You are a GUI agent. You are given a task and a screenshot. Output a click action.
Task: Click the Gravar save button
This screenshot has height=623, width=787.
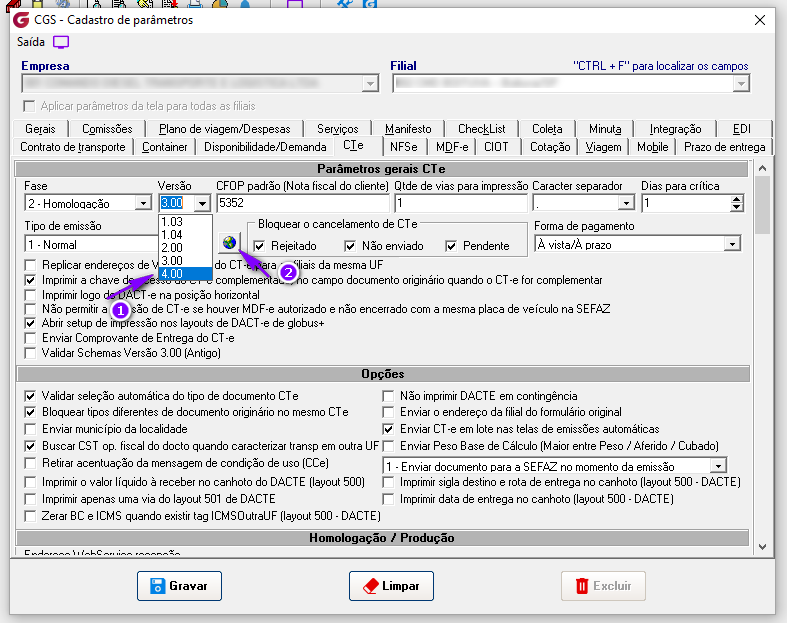point(179,586)
